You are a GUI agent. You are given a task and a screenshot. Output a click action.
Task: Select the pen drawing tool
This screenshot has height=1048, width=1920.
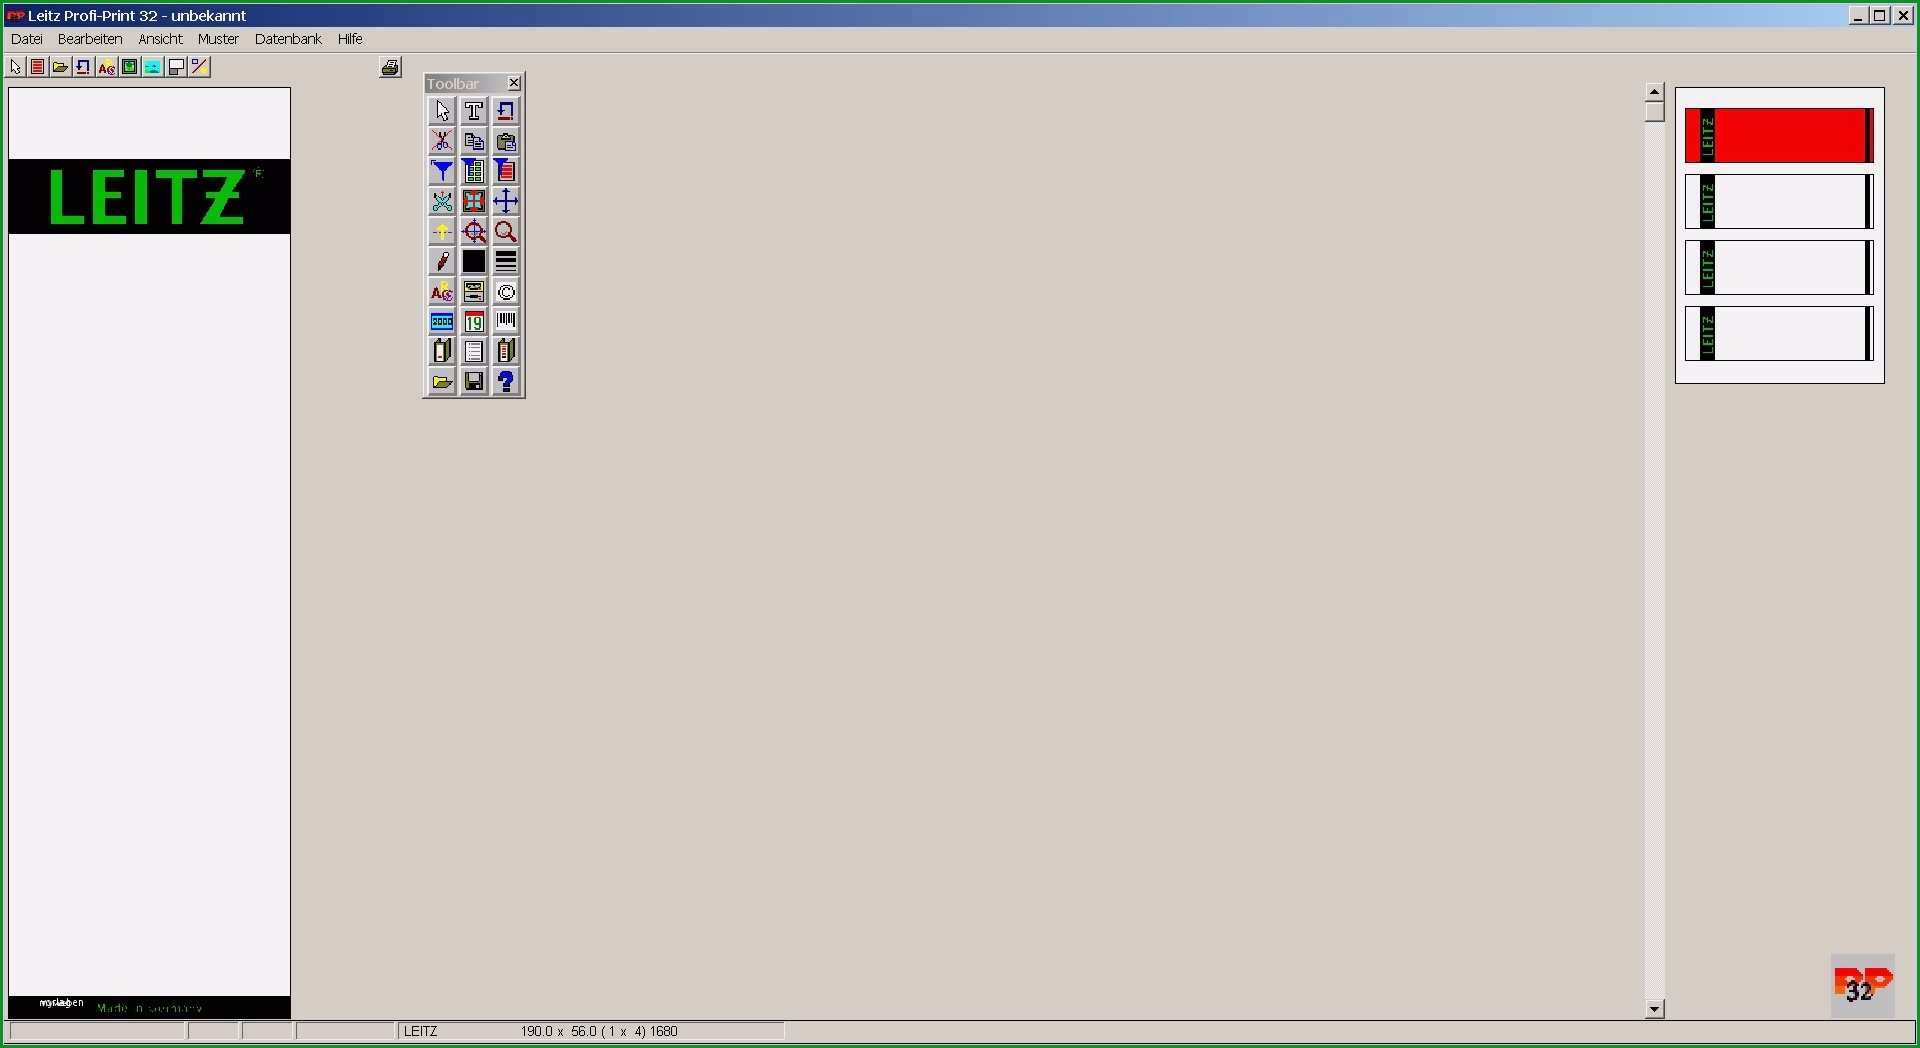point(442,261)
